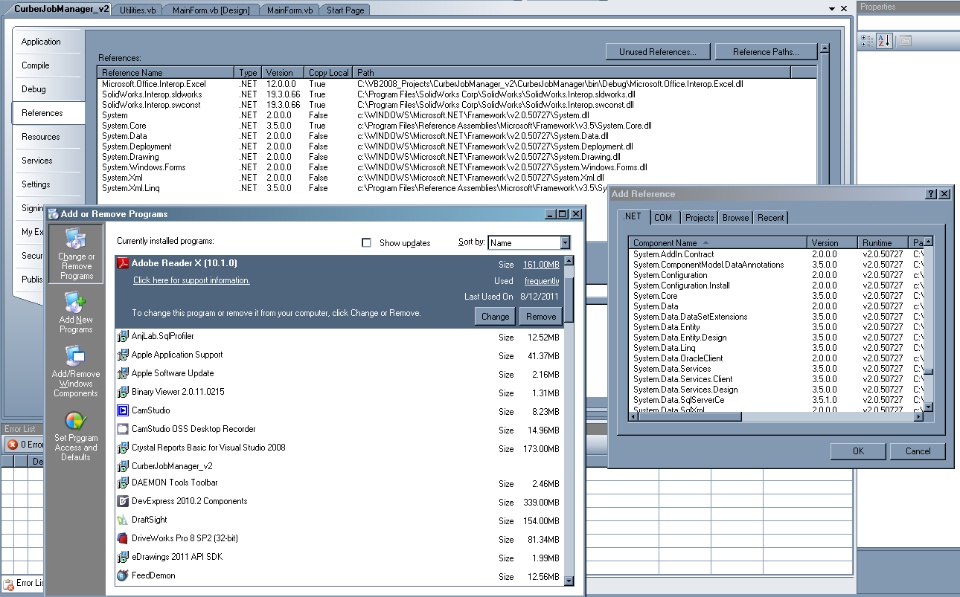Click the DevExpress 2010.2 Components icon
This screenshot has height=597, width=960.
(122, 501)
